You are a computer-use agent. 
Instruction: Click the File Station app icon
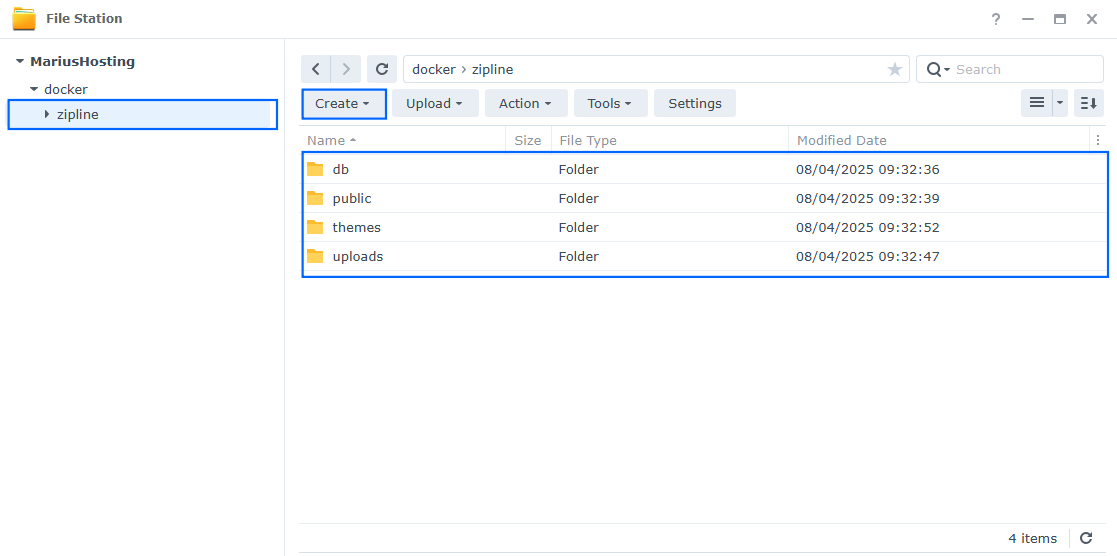[x=24, y=19]
